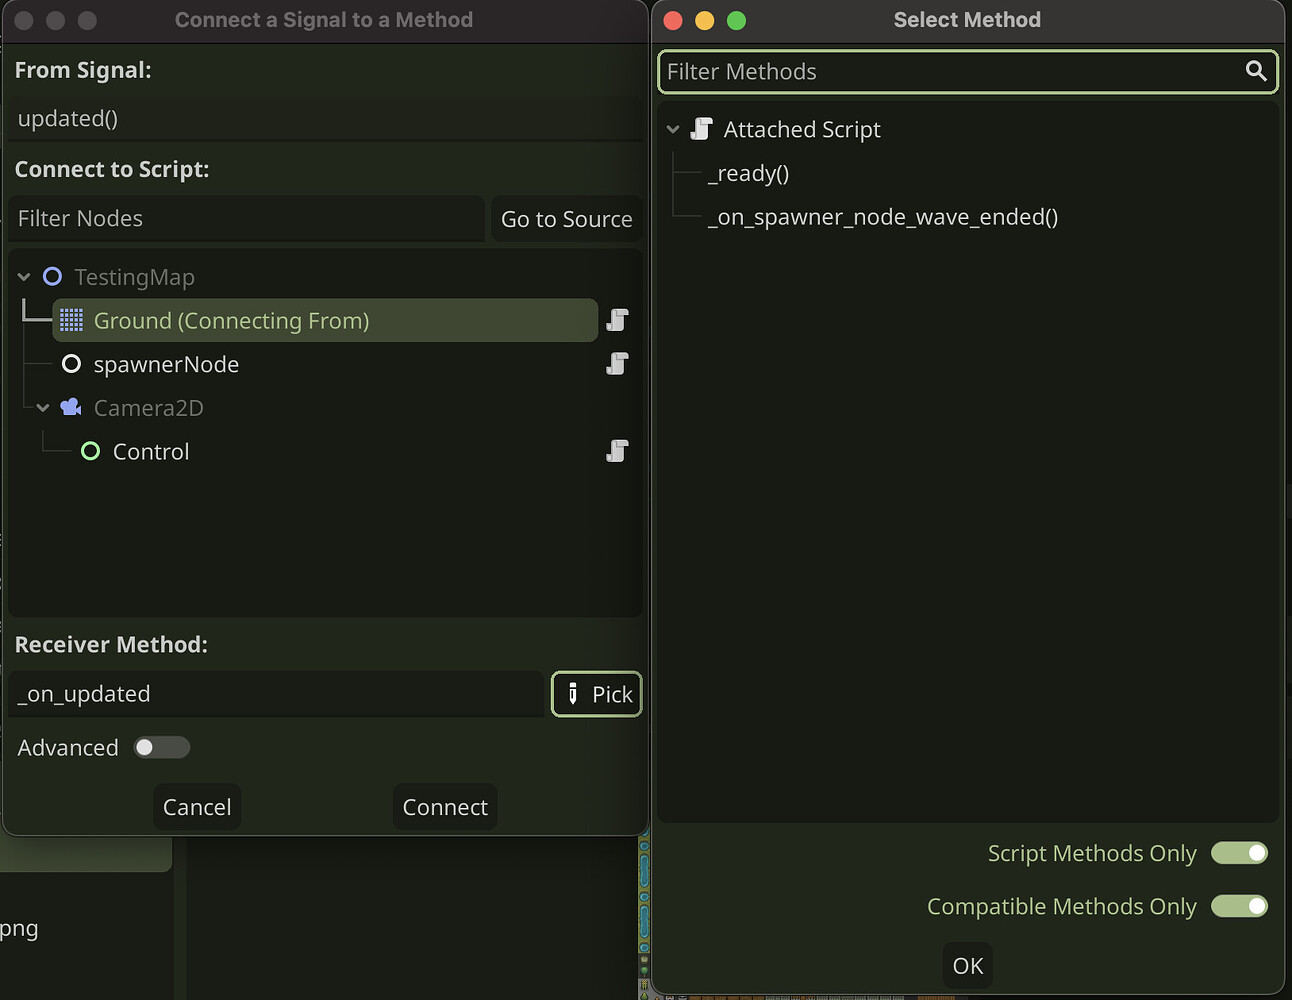Viewport: 1292px width, 1000px height.
Task: Click the Control node icon in the tree
Action: [x=90, y=451]
